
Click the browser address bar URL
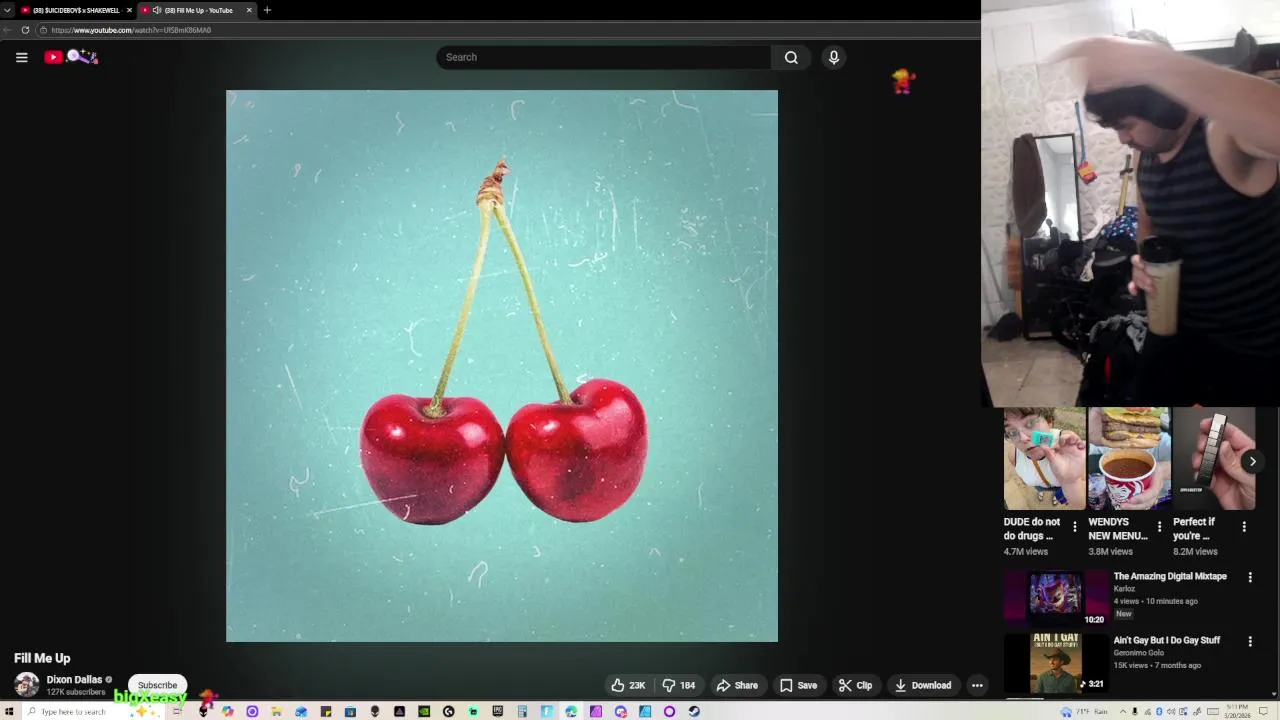point(131,30)
